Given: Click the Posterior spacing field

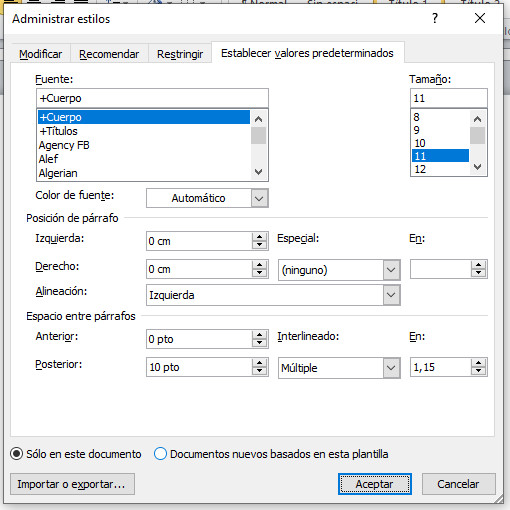Looking at the screenshot, I should (x=199, y=367).
